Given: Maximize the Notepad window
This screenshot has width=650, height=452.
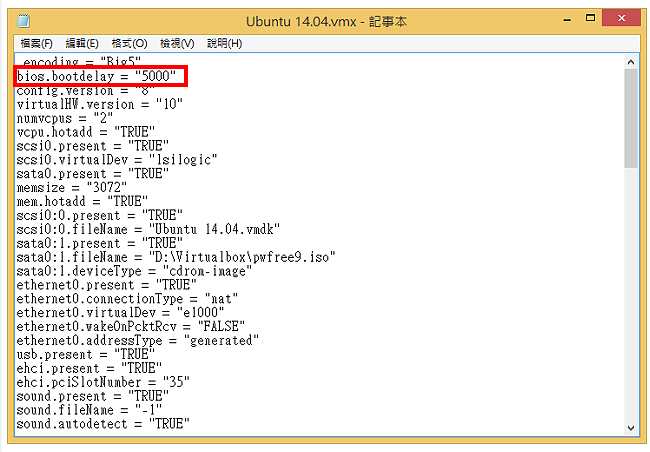Looking at the screenshot, I should click(x=590, y=18).
